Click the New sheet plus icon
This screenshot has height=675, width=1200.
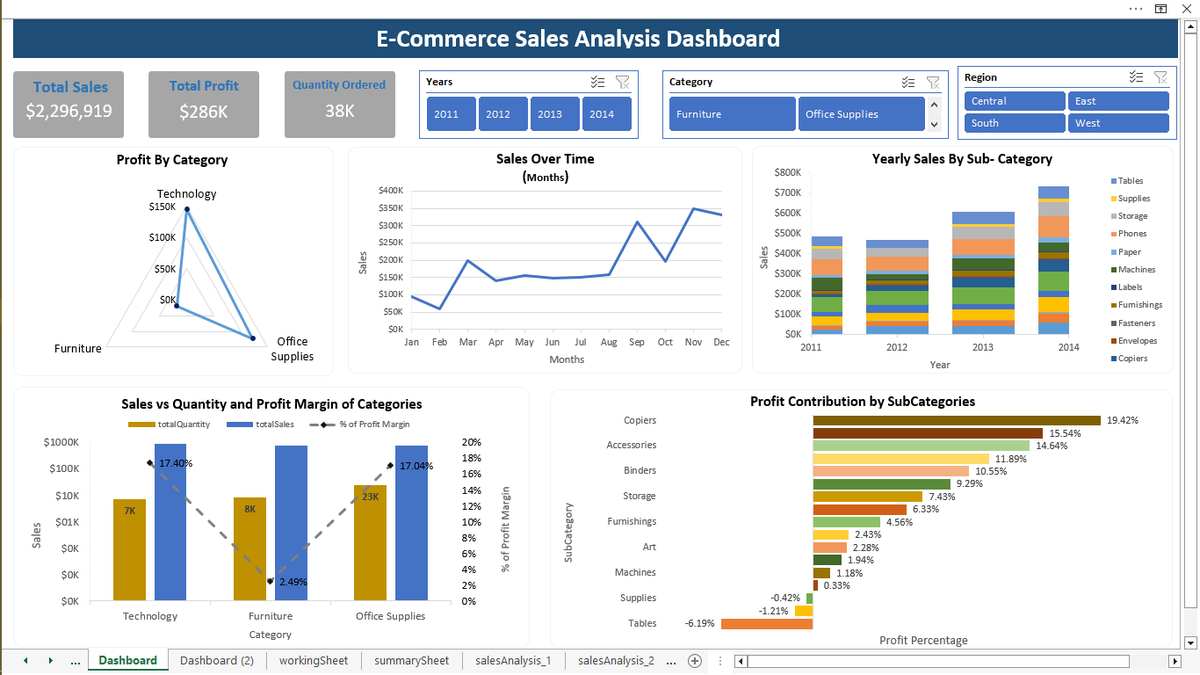[x=694, y=660]
